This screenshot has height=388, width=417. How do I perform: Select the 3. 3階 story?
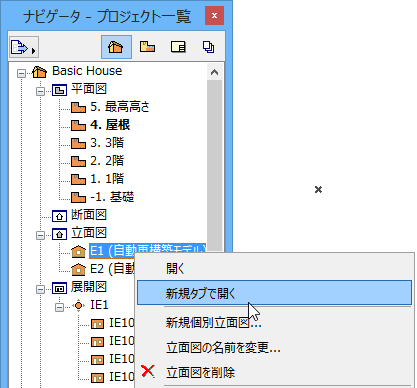click(107, 143)
